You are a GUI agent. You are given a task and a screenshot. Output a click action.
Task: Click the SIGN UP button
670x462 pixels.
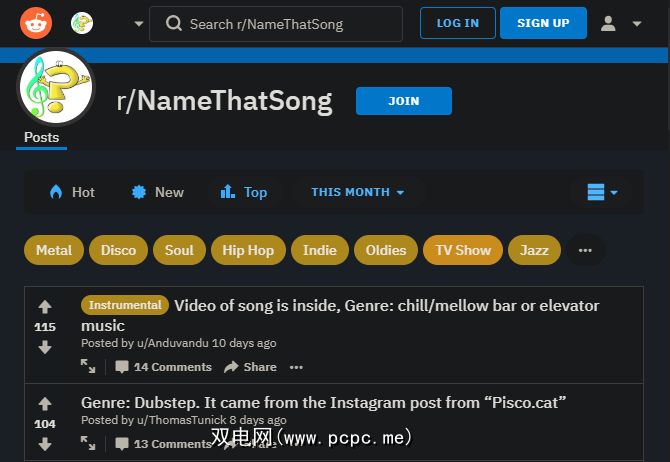(x=543, y=23)
